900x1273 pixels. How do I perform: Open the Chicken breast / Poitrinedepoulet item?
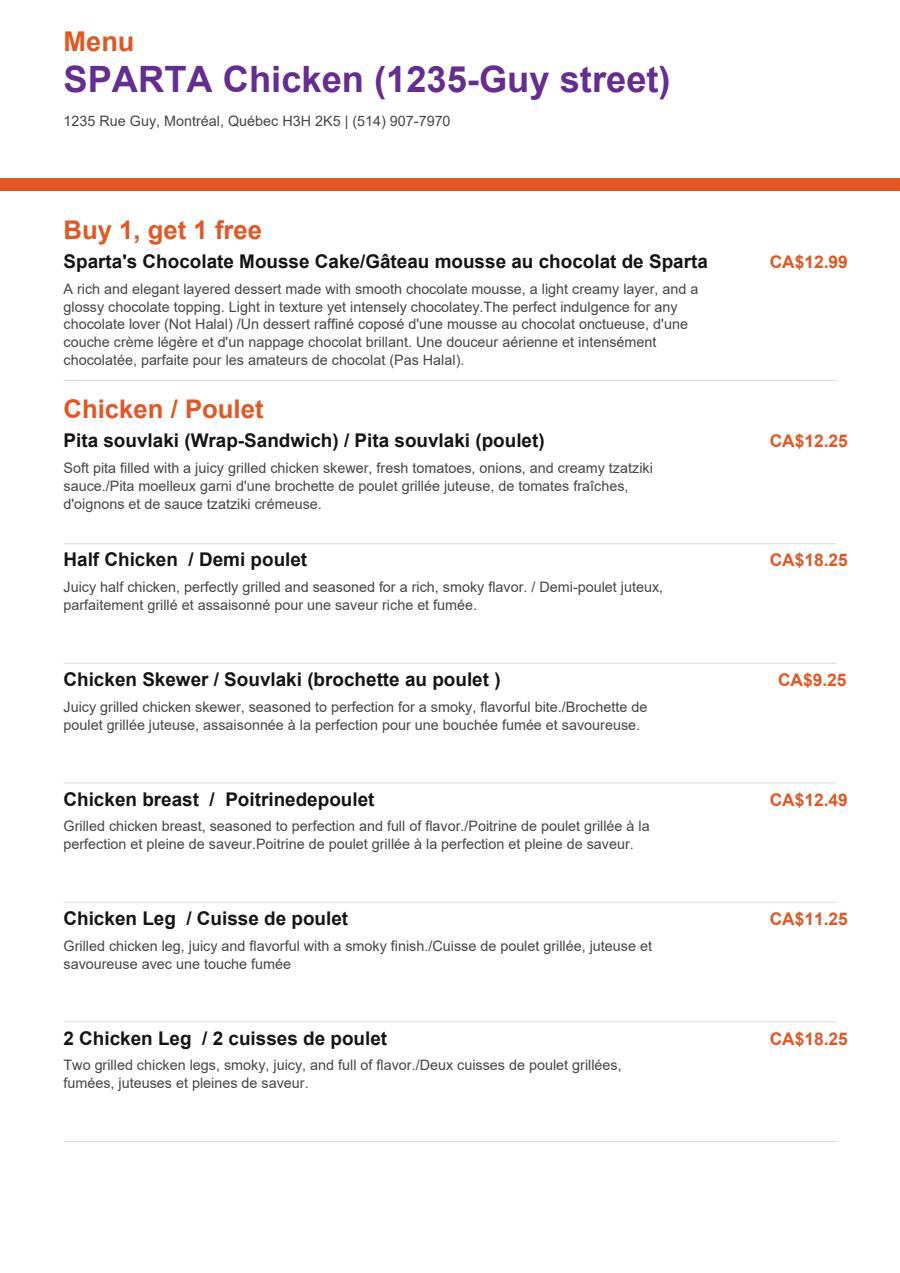pyautogui.click(x=219, y=800)
